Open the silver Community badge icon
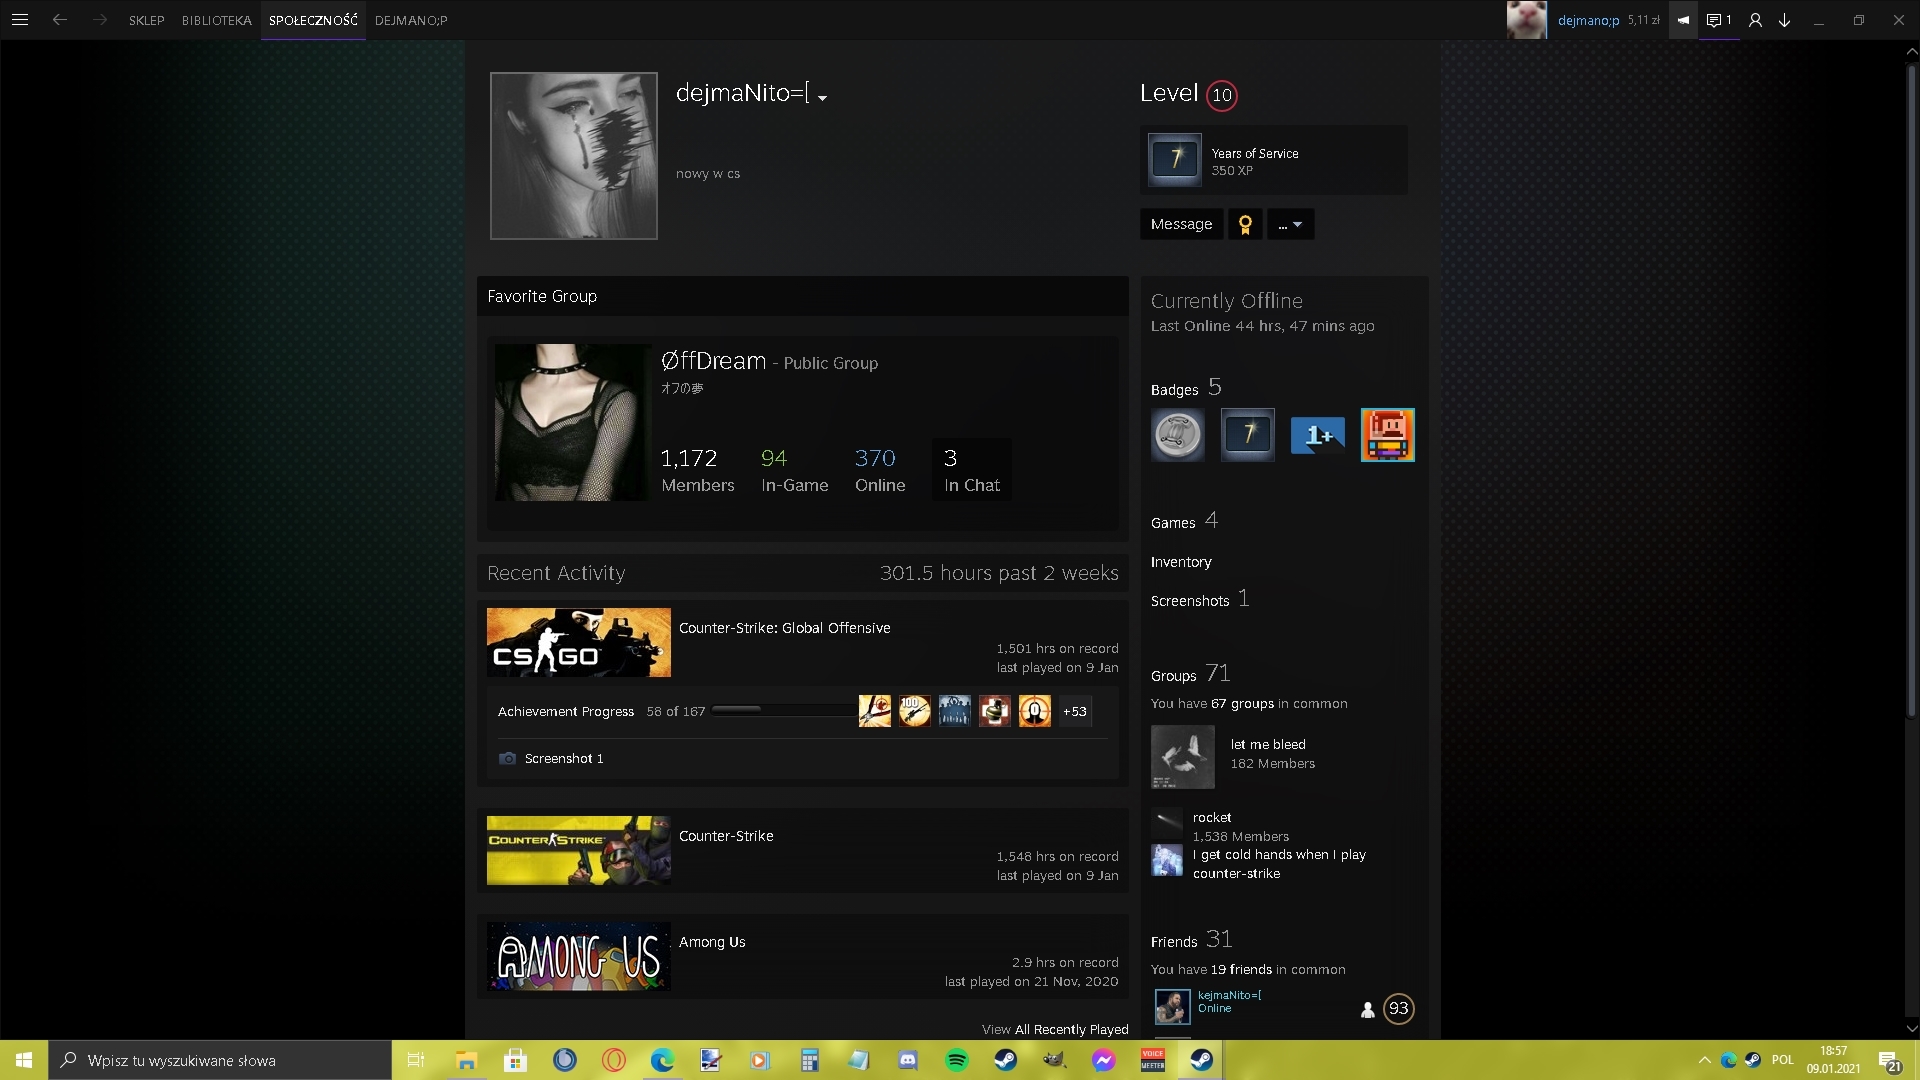1920x1080 pixels. point(1177,435)
